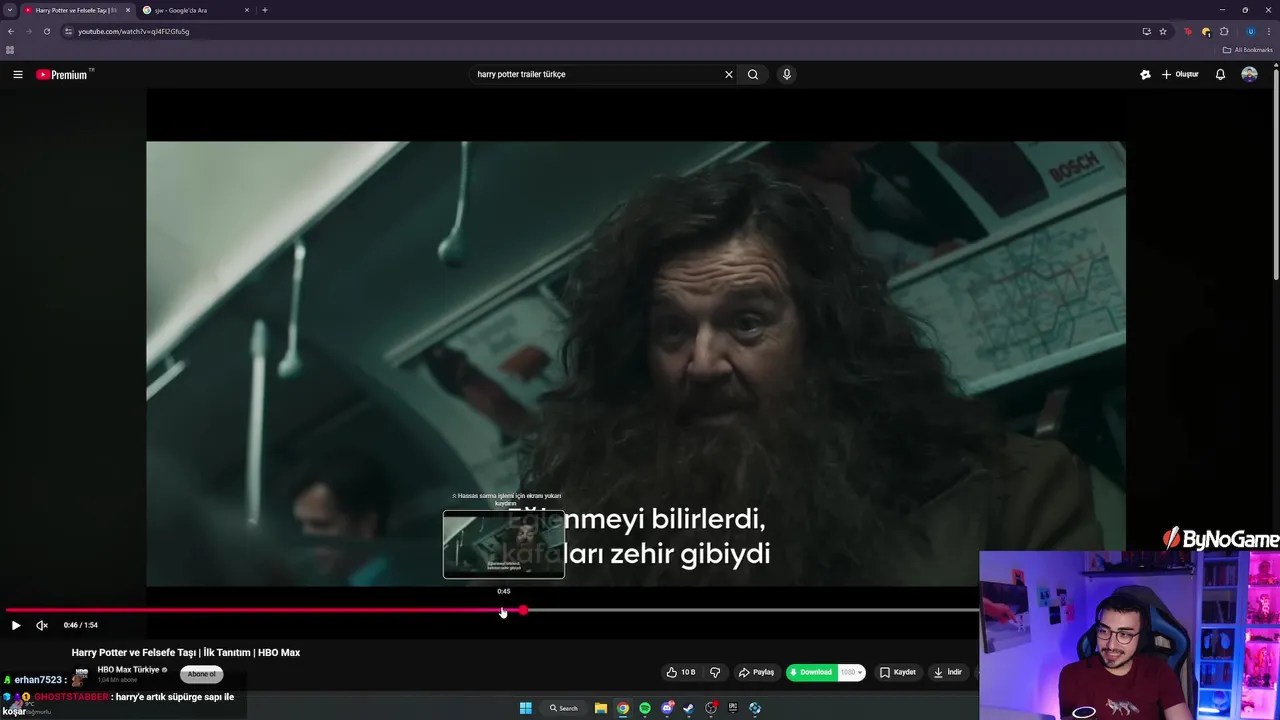Share the video via Paylaş
Image resolution: width=1280 pixels, height=720 pixels.
pos(756,672)
